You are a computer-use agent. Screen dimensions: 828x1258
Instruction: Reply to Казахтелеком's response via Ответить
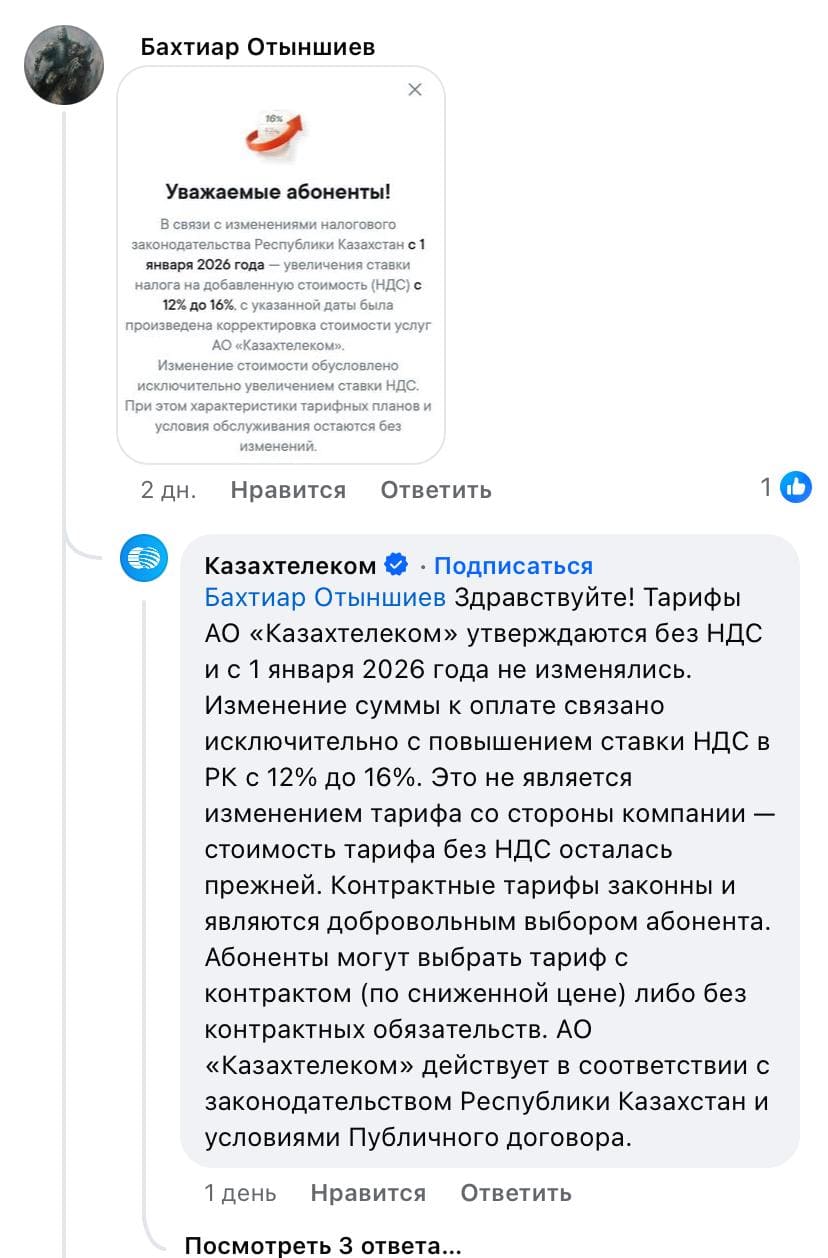click(516, 1193)
